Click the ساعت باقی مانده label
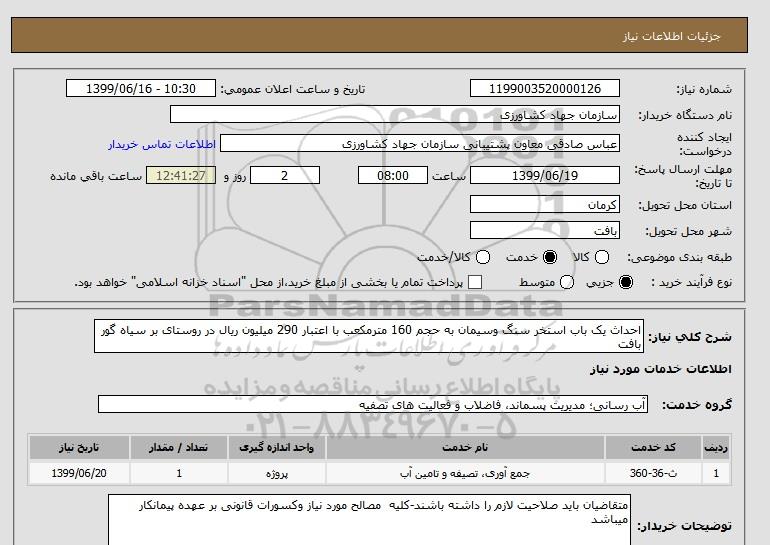The height and width of the screenshot is (545, 770). (96, 176)
